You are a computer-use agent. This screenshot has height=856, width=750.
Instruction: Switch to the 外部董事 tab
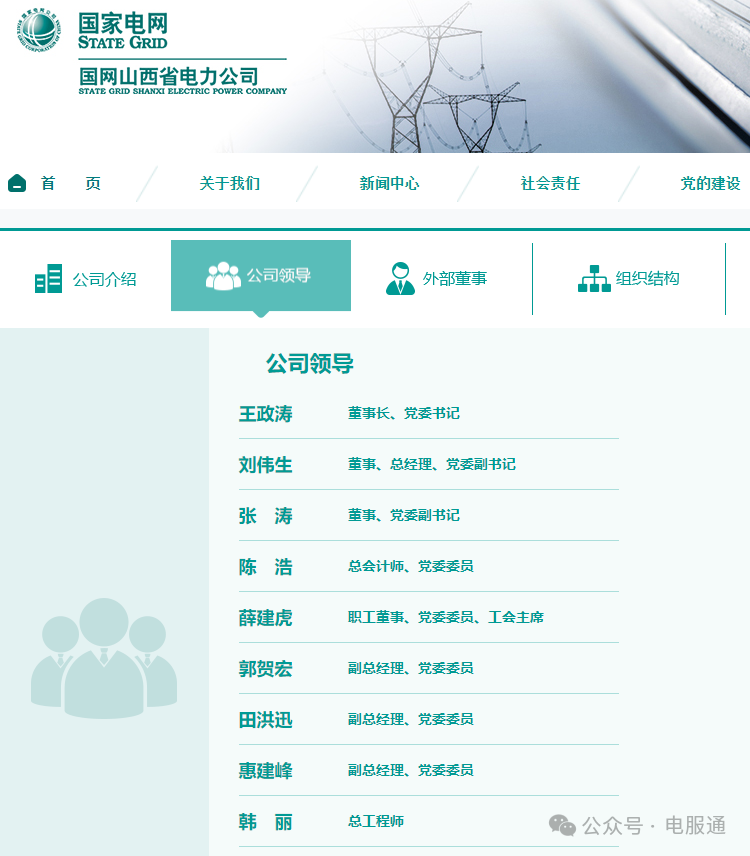(x=437, y=279)
